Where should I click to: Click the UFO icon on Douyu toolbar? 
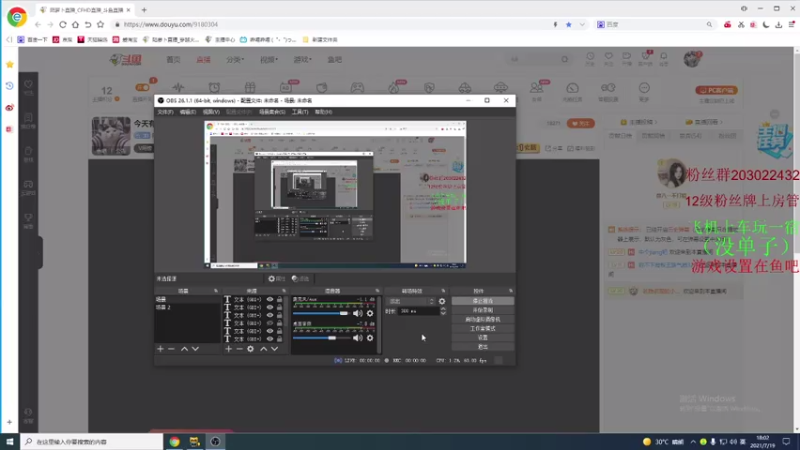501,88
